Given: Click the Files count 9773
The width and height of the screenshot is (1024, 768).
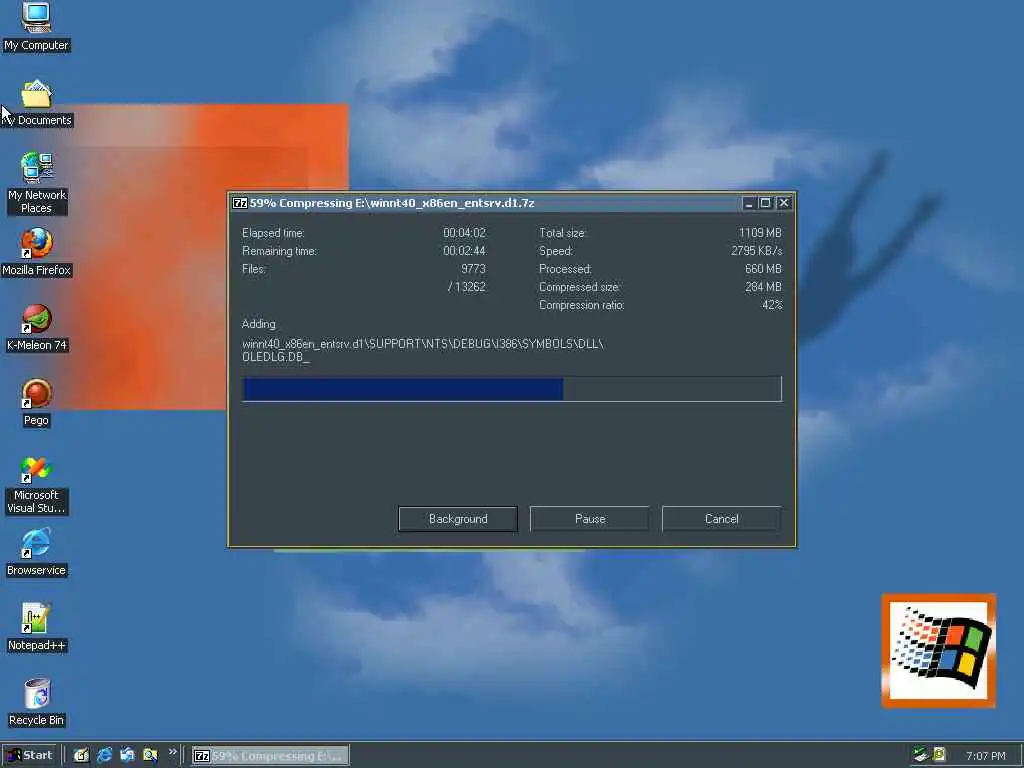Looking at the screenshot, I should coord(473,269).
